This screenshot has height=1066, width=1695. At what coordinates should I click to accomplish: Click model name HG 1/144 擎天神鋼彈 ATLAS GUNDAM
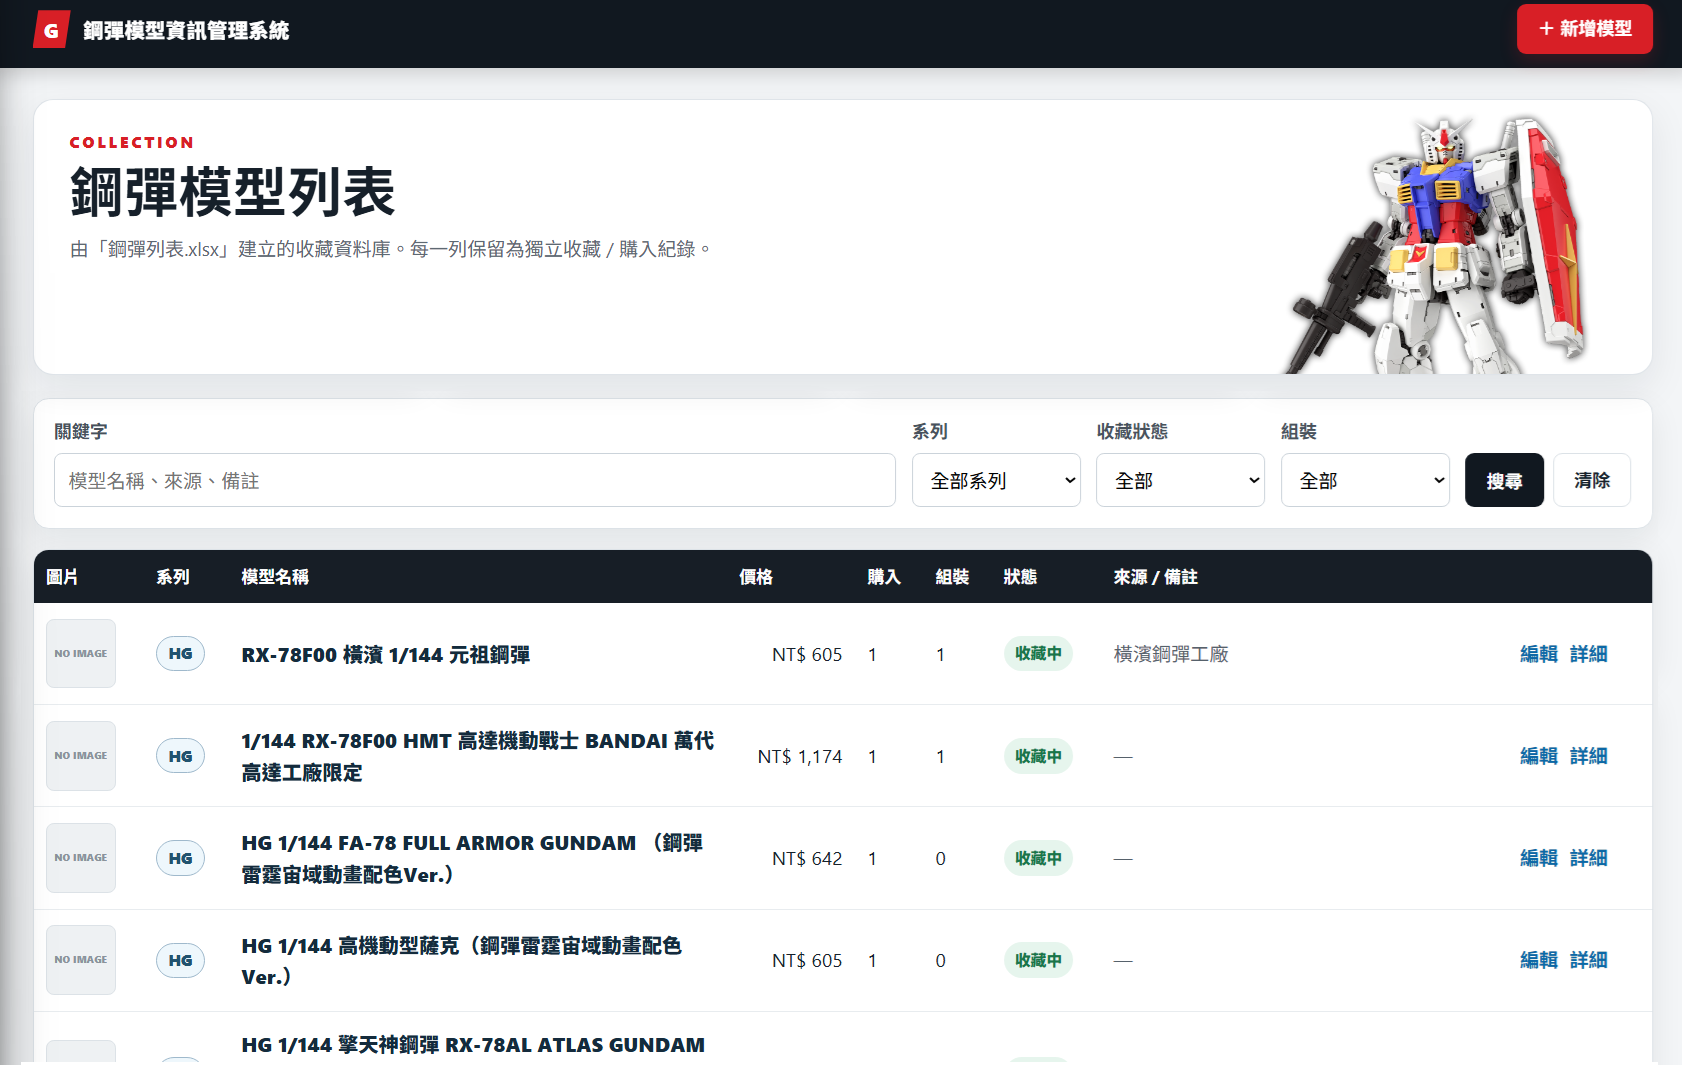pyautogui.click(x=473, y=1045)
